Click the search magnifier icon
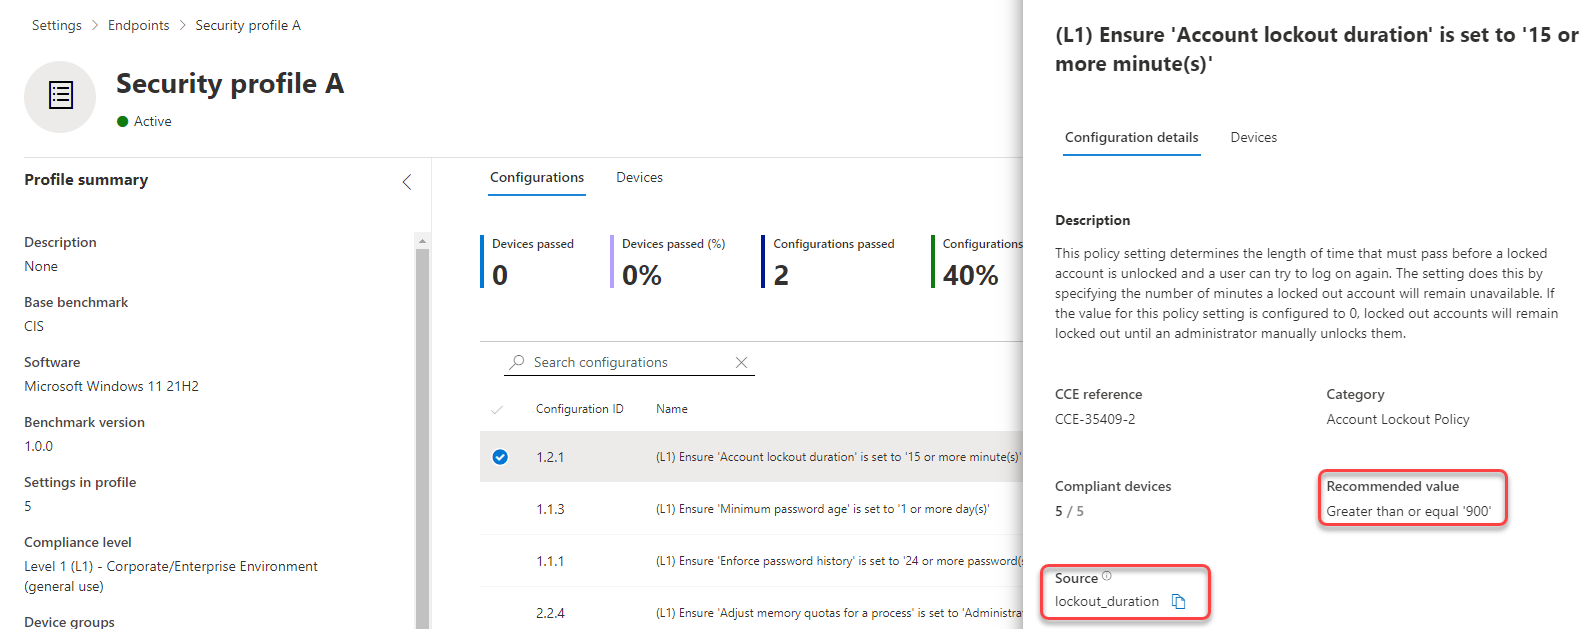1589x629 pixels. pos(517,362)
